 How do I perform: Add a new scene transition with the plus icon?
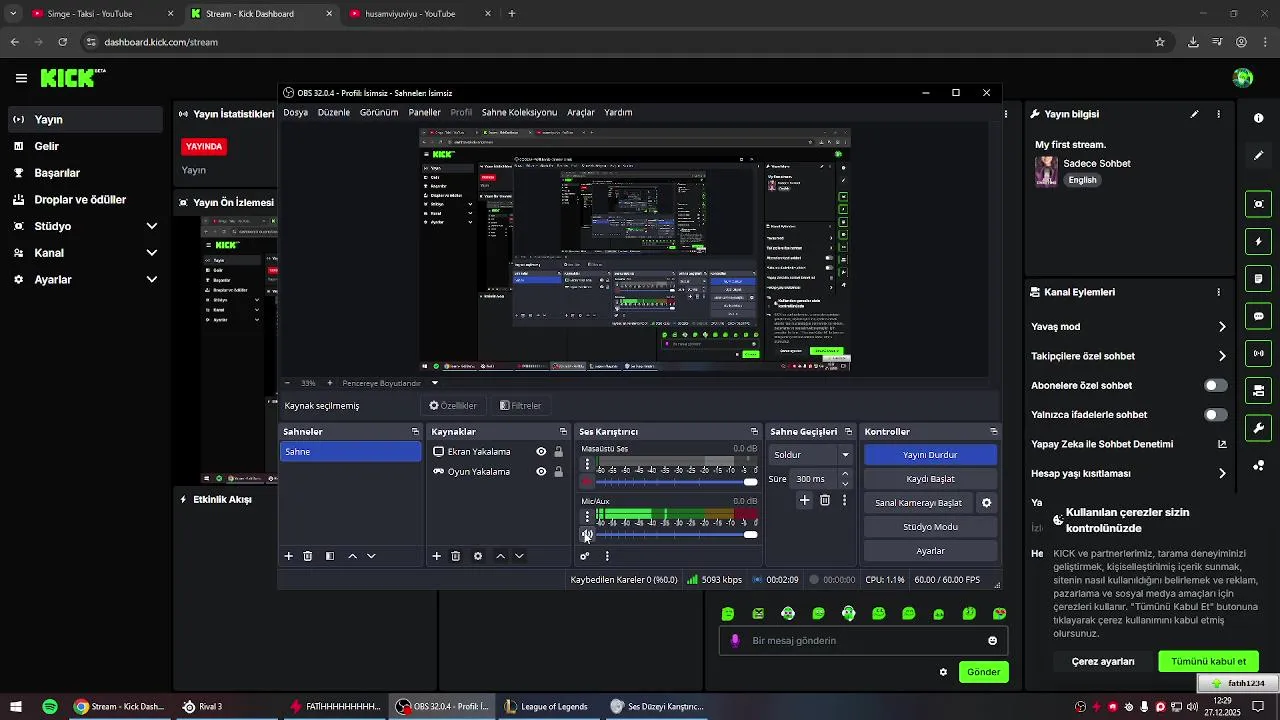point(804,500)
